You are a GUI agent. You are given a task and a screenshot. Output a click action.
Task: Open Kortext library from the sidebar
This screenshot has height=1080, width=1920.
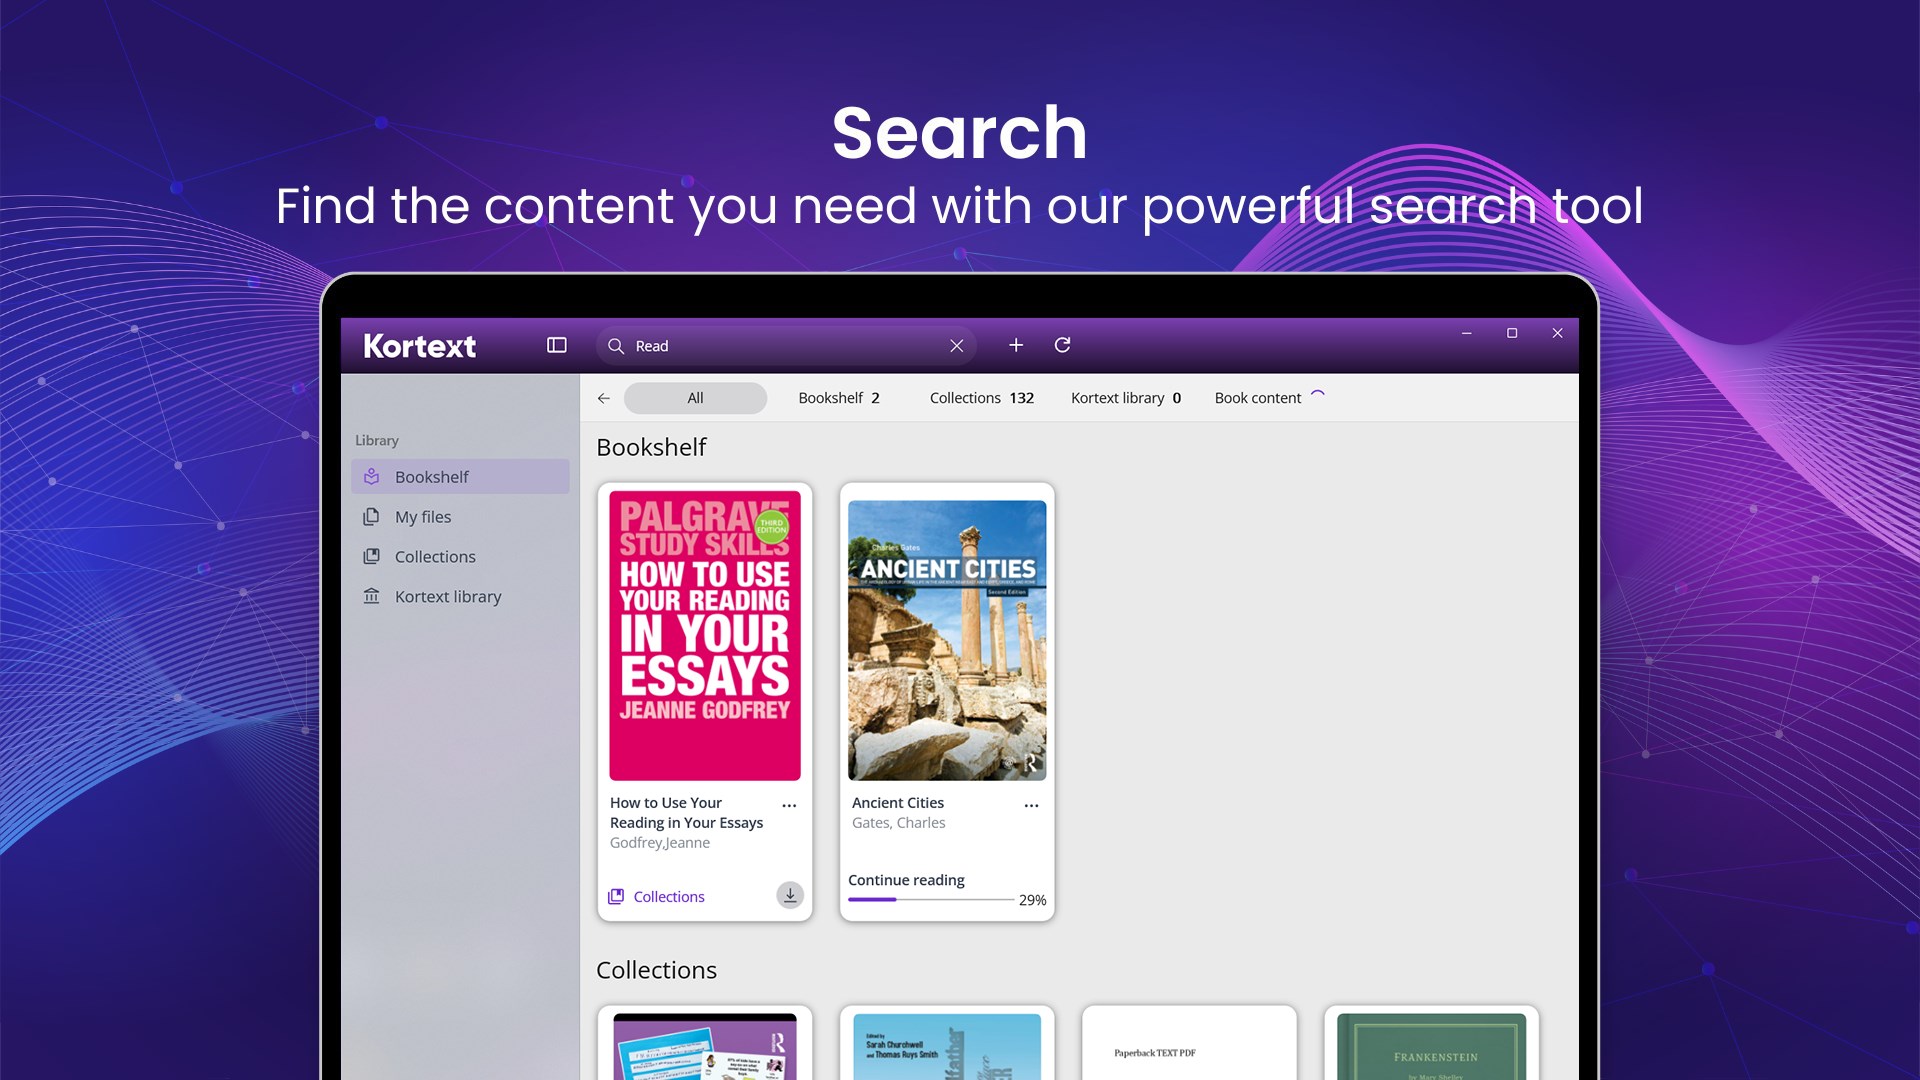(371, 596)
